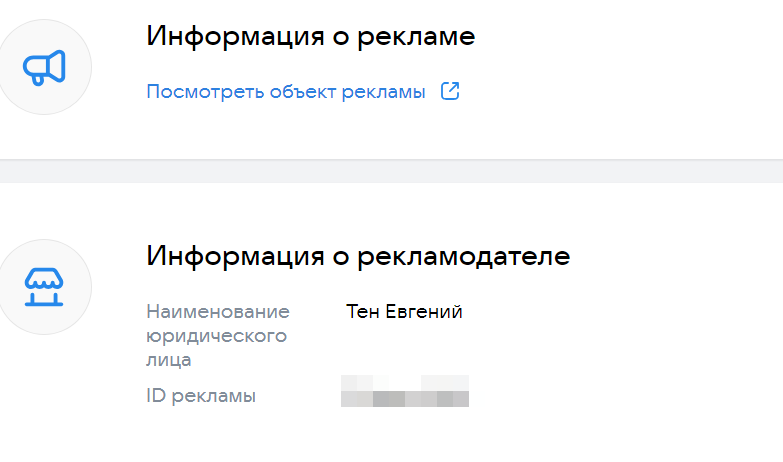
Task: Click the "юридического" label word
Action: [x=216, y=336]
